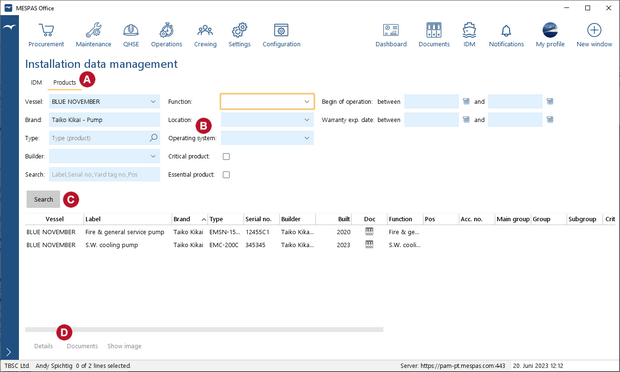Open calendar for Begin of operation start date
Image resolution: width=620 pixels, height=372 pixels.
(x=466, y=102)
